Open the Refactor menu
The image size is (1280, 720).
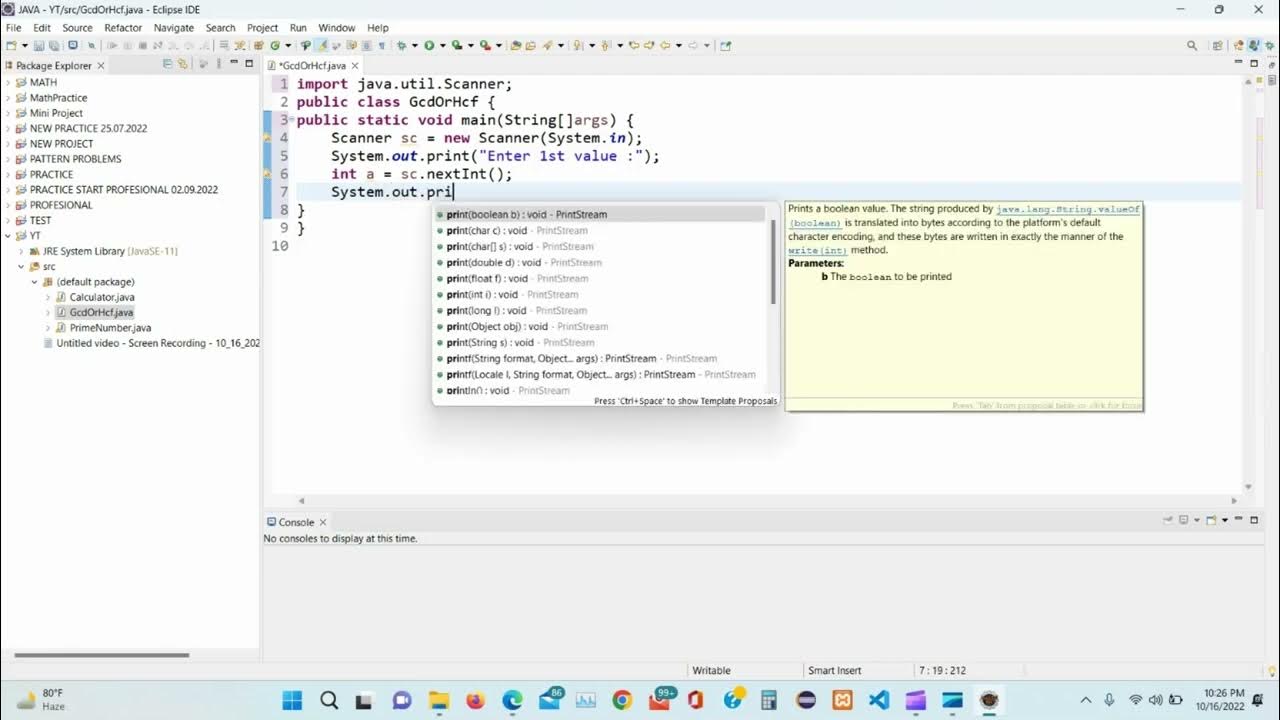pos(123,28)
